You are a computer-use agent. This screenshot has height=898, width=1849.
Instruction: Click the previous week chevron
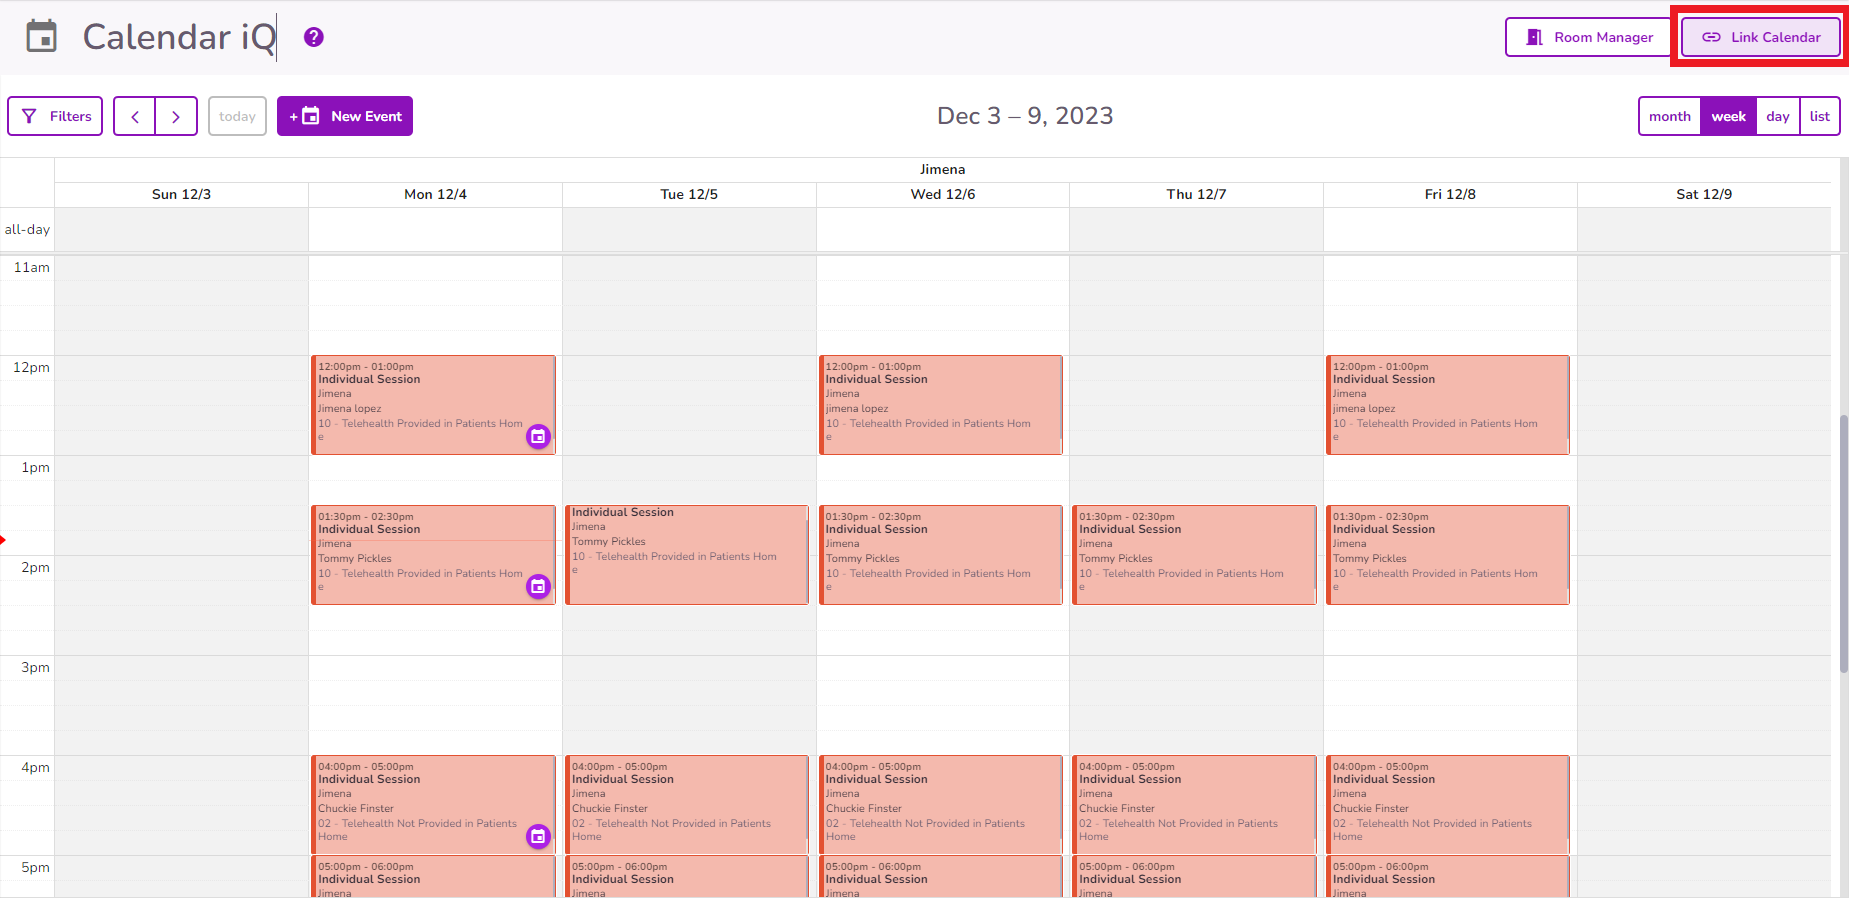pos(134,116)
